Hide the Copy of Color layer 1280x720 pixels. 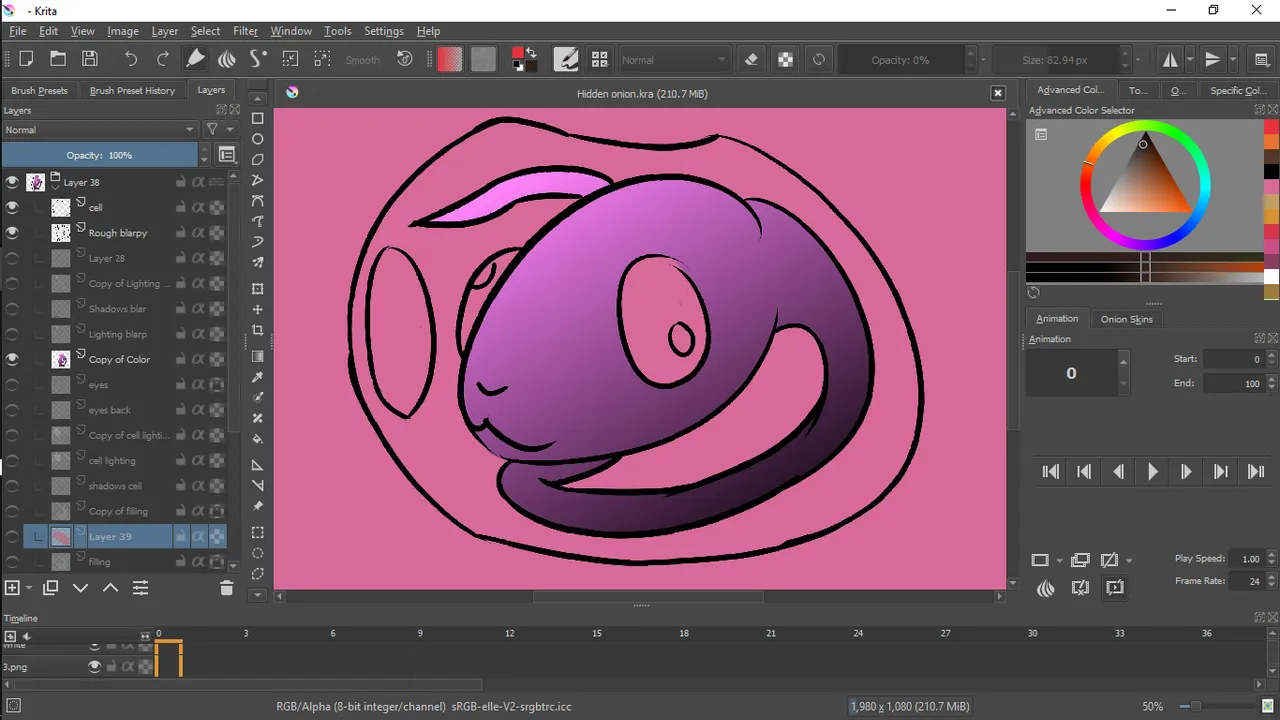[x=12, y=359]
